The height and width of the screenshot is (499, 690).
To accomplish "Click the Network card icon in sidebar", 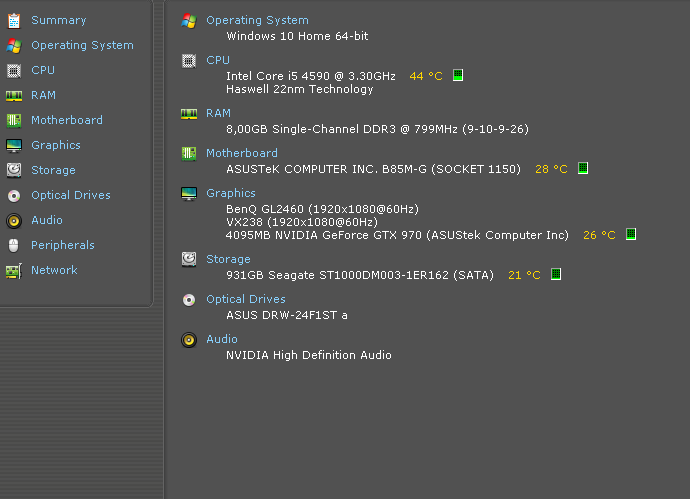I will (x=14, y=271).
